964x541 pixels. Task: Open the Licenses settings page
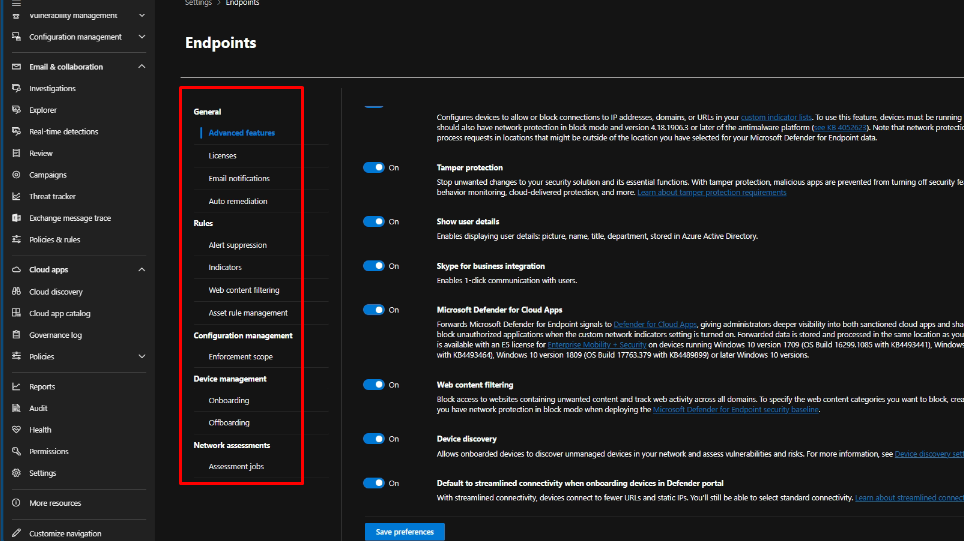tap(223, 156)
